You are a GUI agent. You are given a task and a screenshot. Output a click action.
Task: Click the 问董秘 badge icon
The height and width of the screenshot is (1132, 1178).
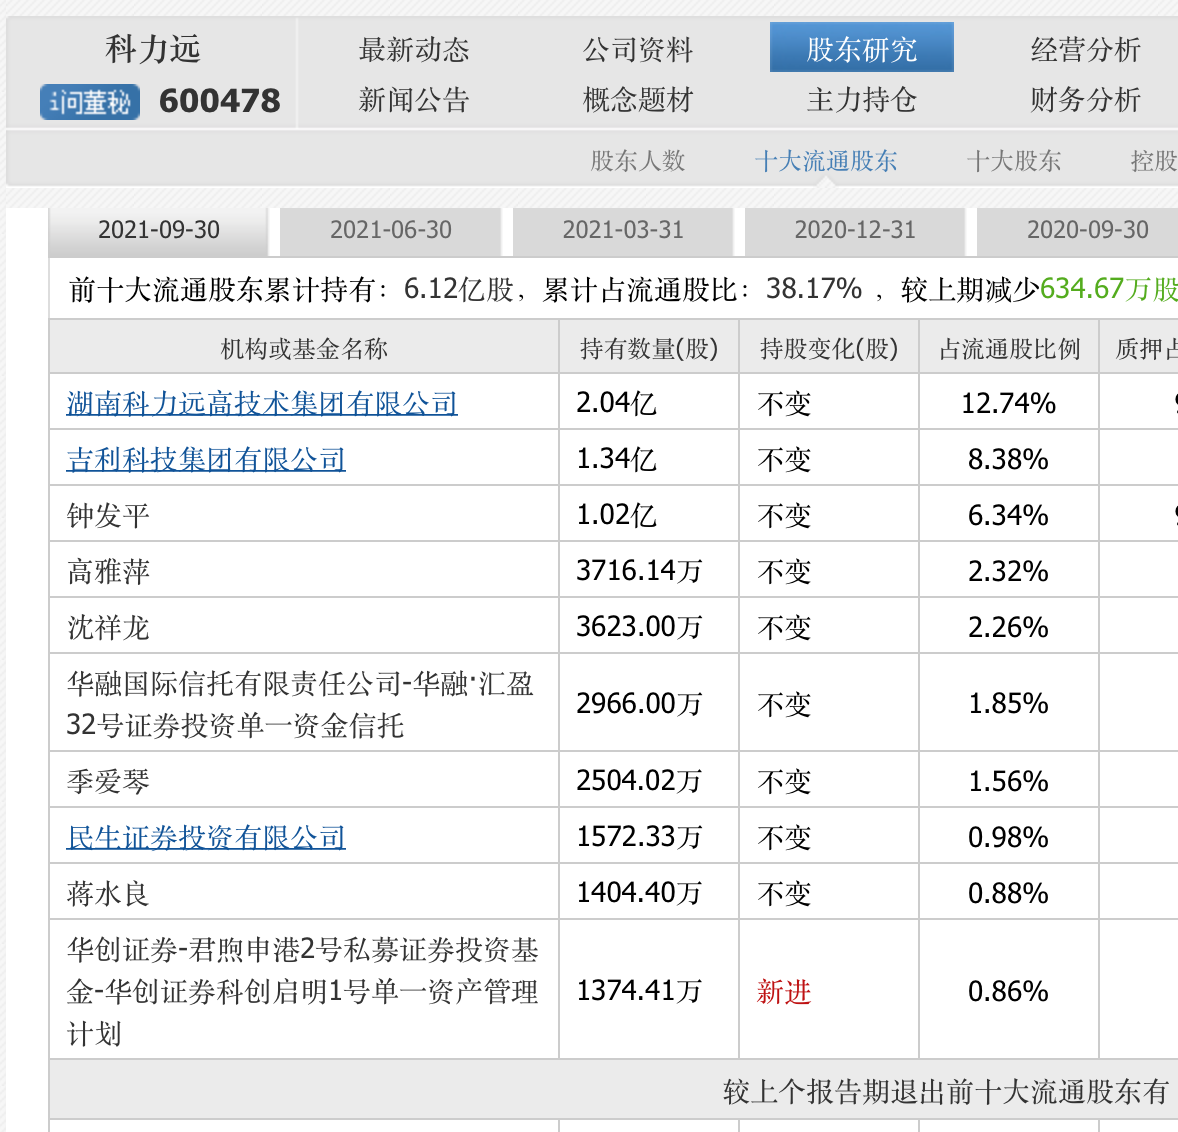tap(89, 101)
